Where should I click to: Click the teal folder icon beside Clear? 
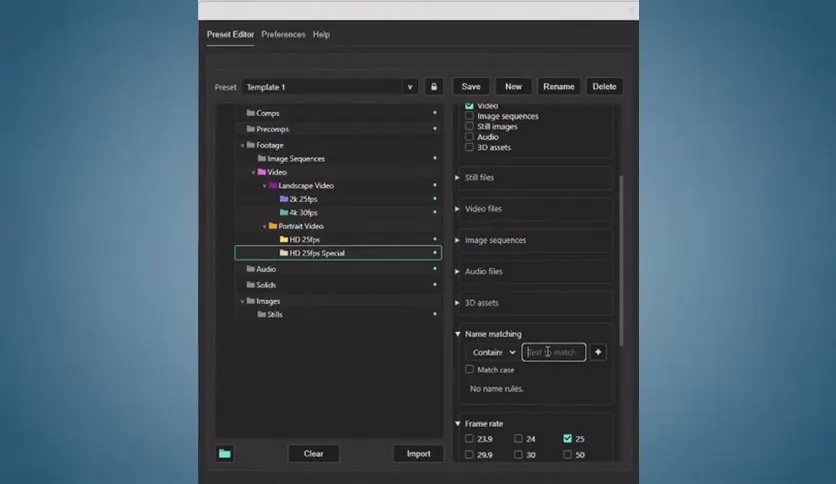click(224, 454)
